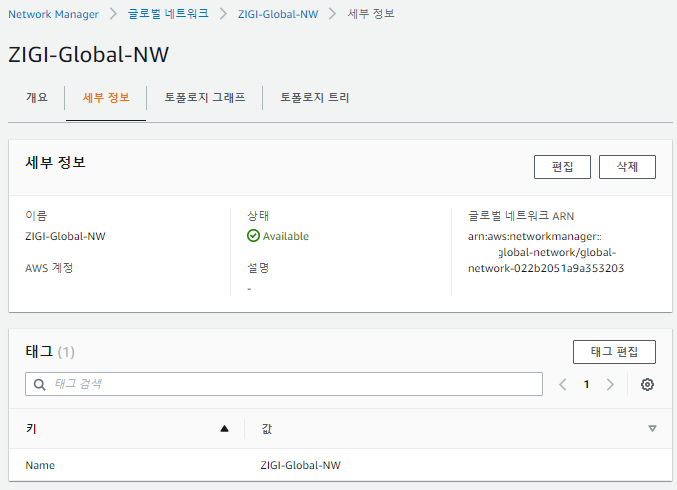
Task: Click the 삭제 button
Action: coord(627,167)
